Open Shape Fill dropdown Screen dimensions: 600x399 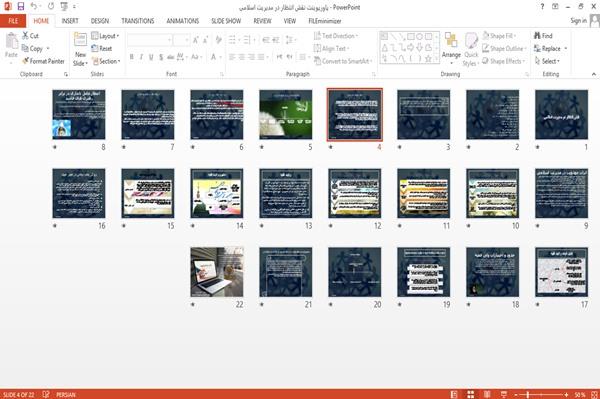point(499,36)
